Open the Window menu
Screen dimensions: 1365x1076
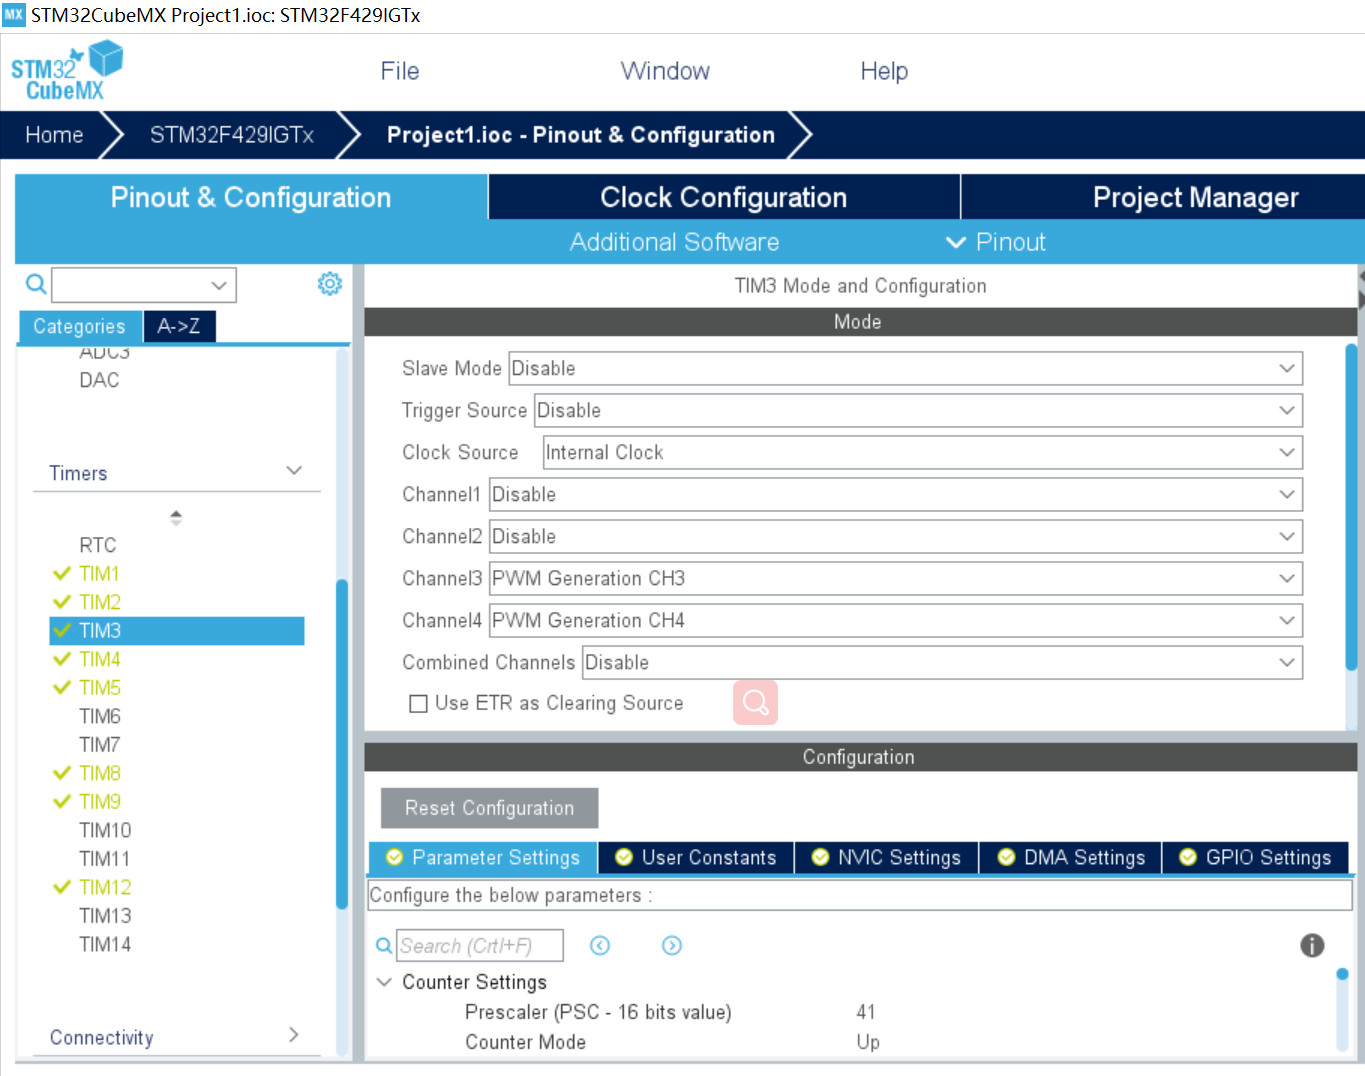point(665,71)
